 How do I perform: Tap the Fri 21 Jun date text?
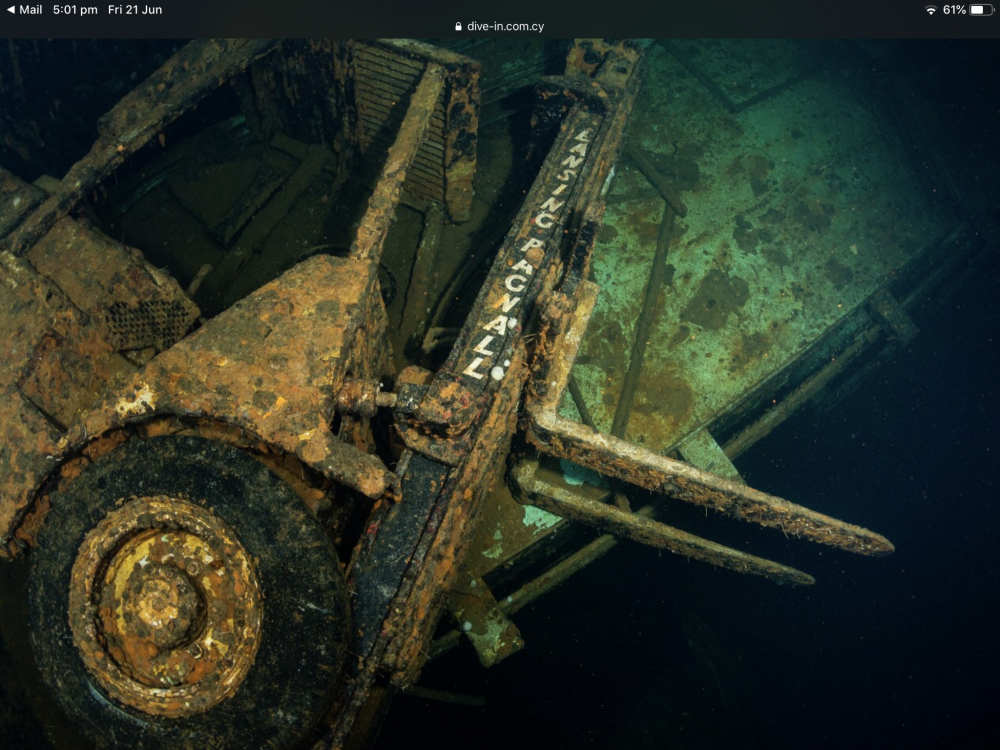coord(135,10)
